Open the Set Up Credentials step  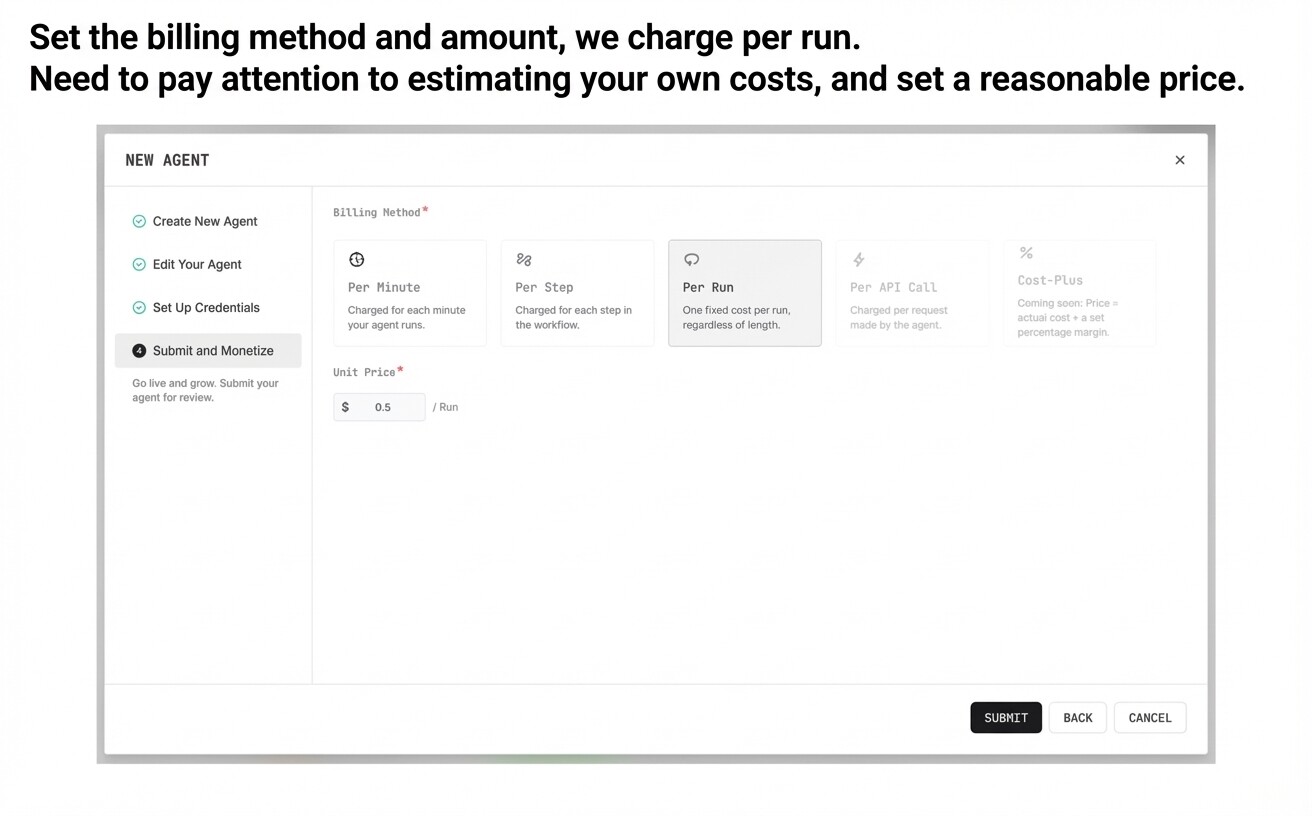tap(206, 308)
